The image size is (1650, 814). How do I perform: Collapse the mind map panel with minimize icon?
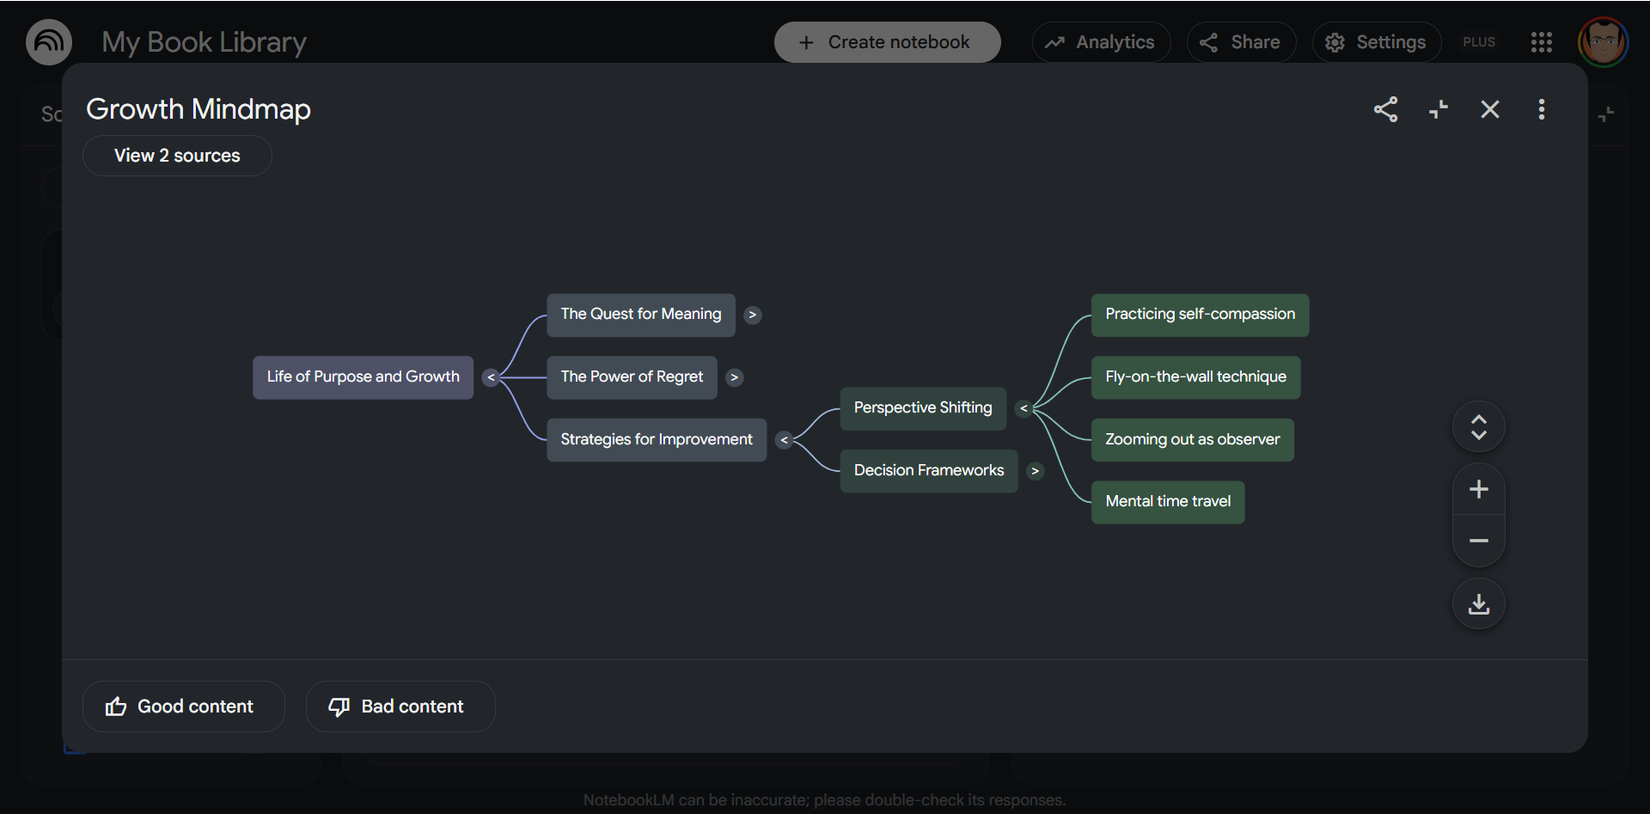[1438, 109]
